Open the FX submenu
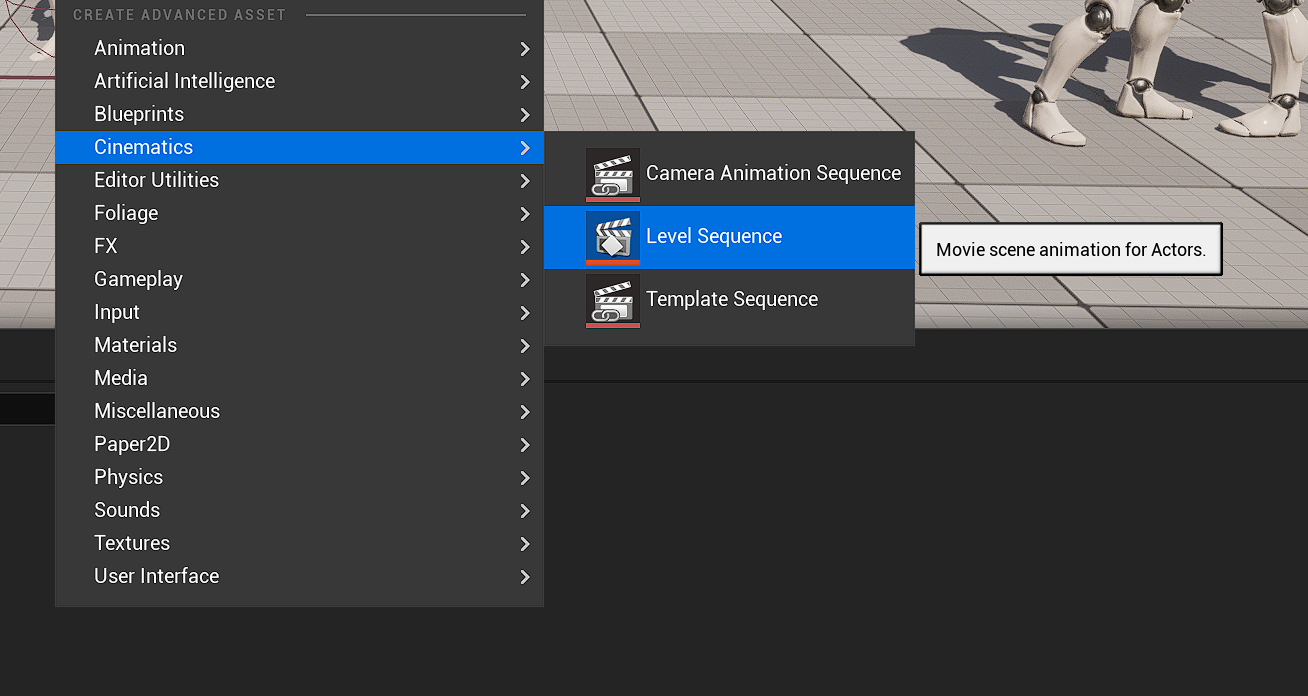Viewport: 1308px width, 696px height. [299, 246]
